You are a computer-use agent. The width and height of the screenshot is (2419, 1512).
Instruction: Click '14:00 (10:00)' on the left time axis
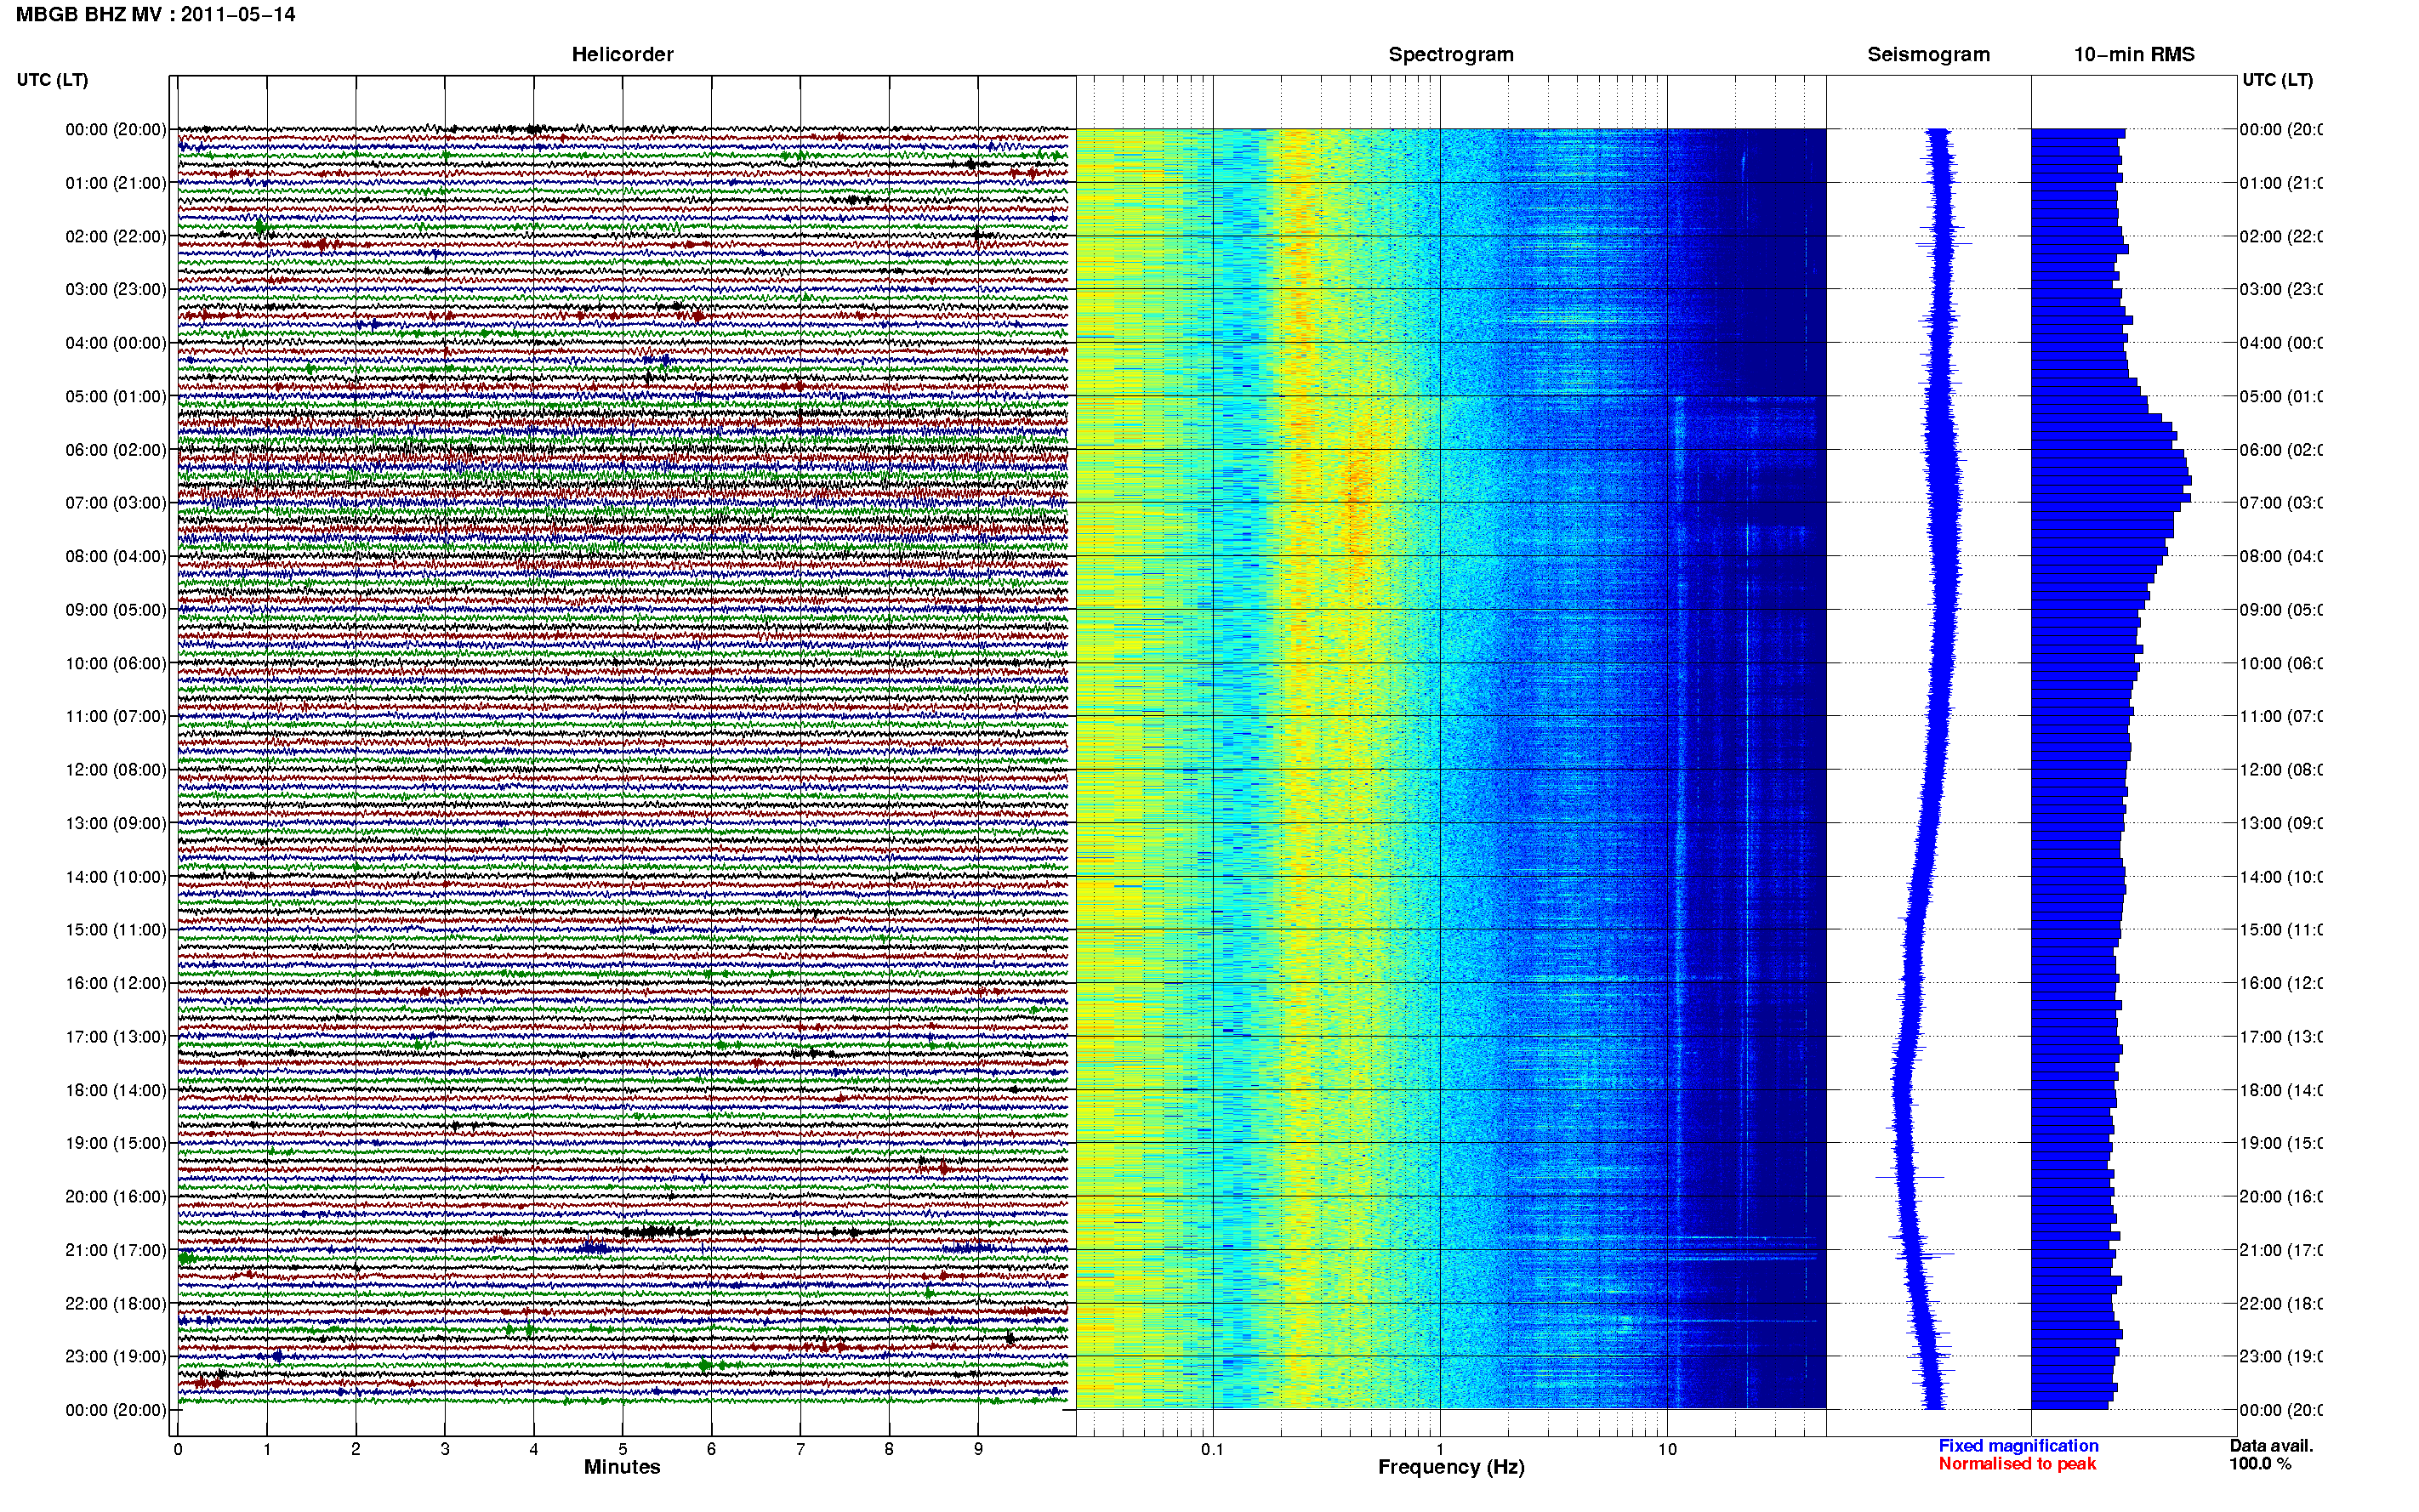point(116,877)
